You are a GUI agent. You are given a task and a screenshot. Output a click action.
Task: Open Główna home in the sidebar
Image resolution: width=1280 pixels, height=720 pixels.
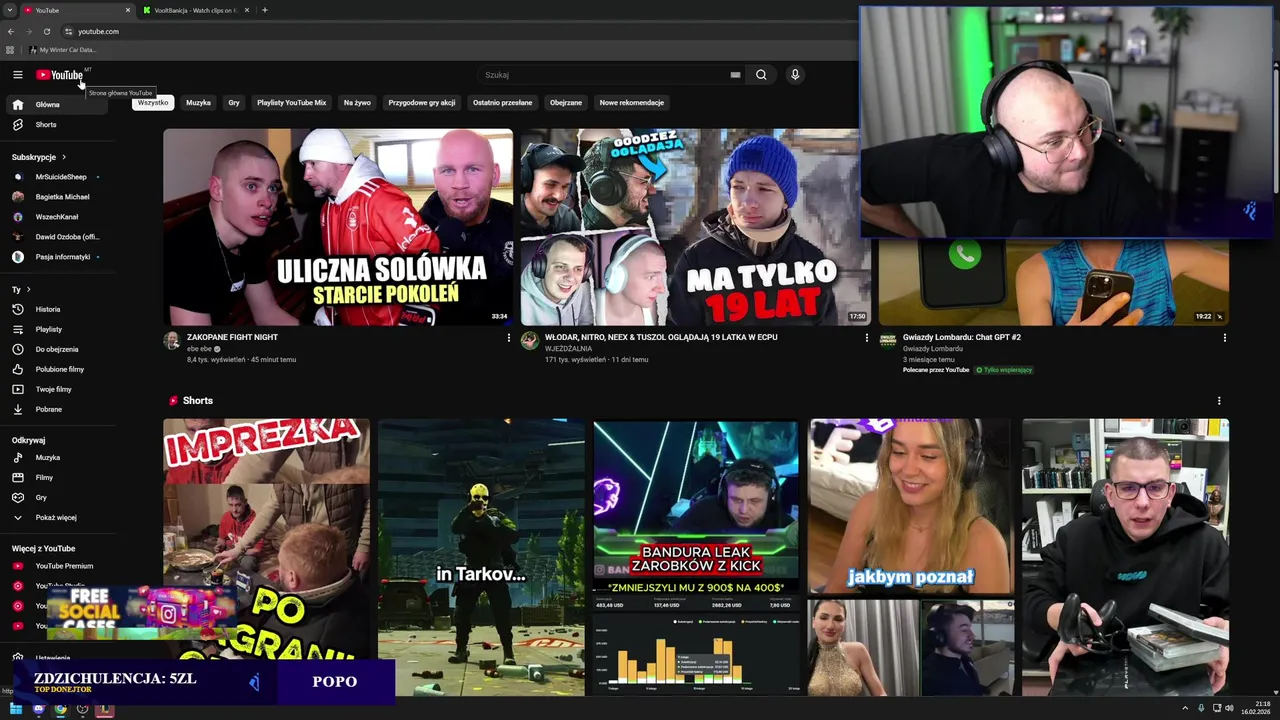click(58, 105)
